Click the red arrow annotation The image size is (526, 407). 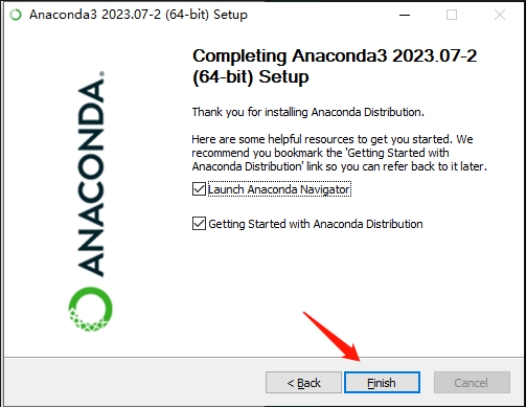[x=331, y=337]
